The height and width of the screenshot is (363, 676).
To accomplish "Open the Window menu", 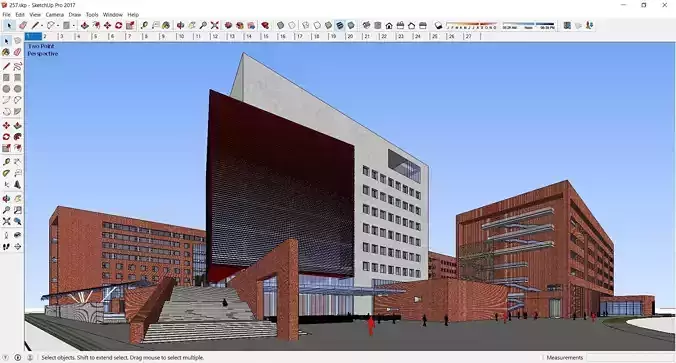I will [113, 15].
